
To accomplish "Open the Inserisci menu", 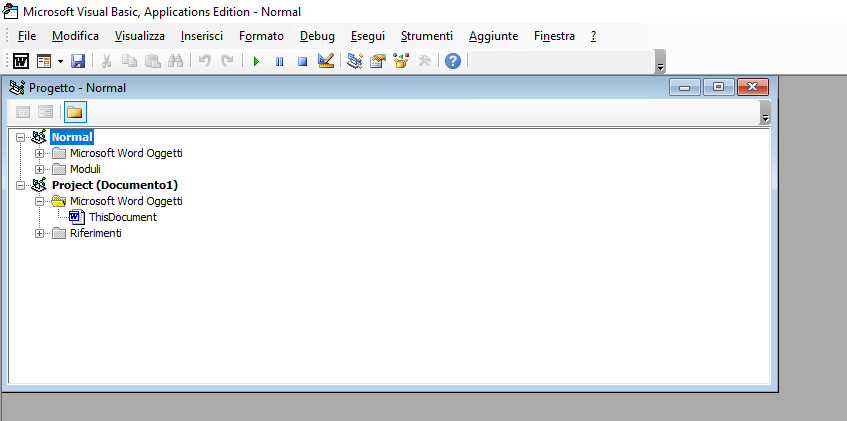I will (x=202, y=35).
